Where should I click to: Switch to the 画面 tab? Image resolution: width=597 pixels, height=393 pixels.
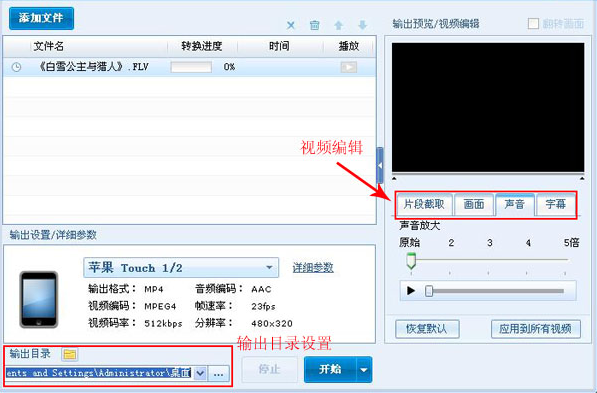(474, 204)
